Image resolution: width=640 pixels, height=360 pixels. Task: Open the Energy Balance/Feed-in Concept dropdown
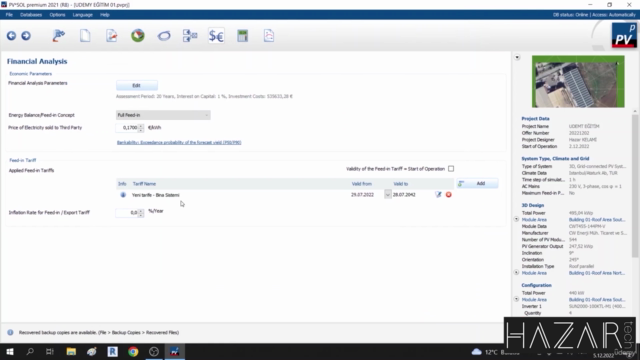tap(163, 115)
